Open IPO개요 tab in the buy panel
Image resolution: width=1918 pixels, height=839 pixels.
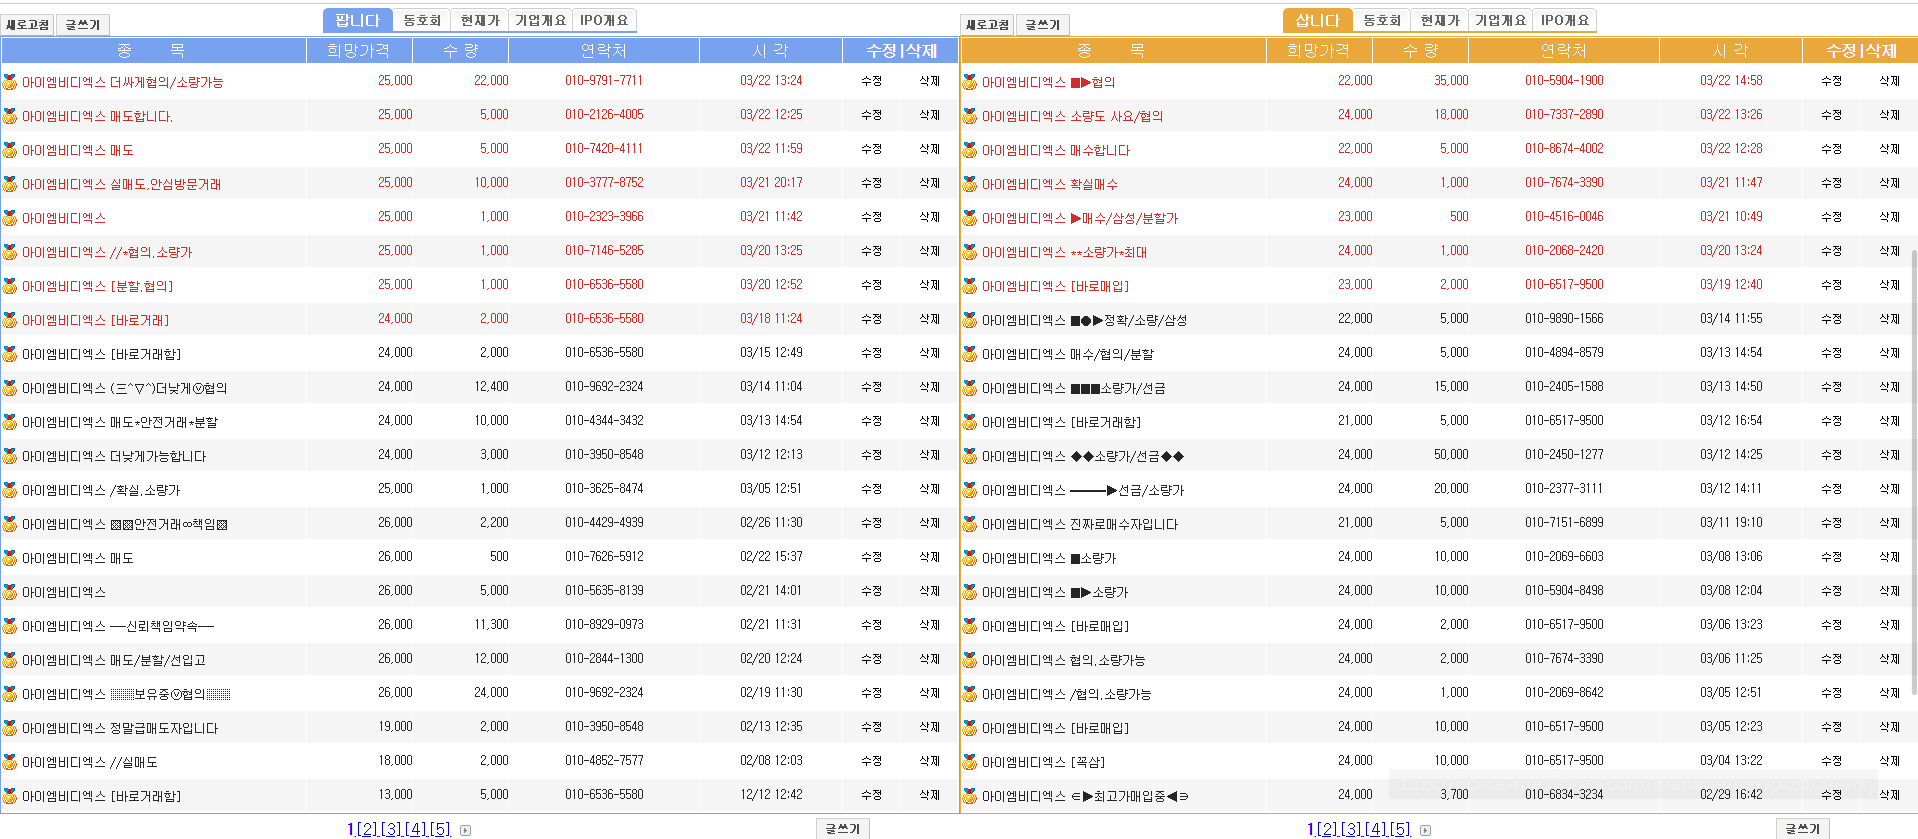[1565, 20]
